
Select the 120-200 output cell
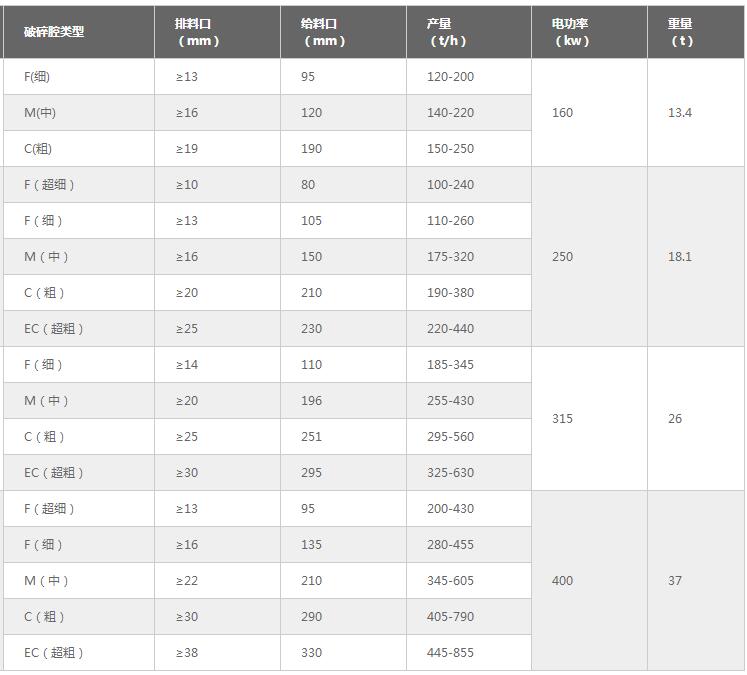click(x=450, y=77)
